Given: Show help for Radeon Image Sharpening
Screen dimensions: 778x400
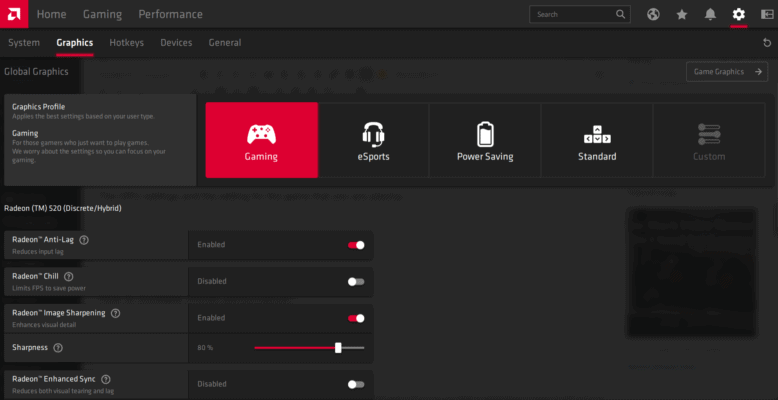Looking at the screenshot, I should point(116,313).
